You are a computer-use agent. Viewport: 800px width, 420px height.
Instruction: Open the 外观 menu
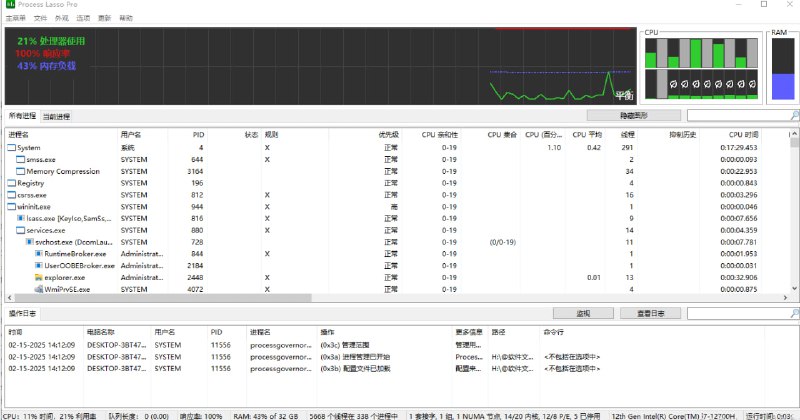tap(62, 18)
